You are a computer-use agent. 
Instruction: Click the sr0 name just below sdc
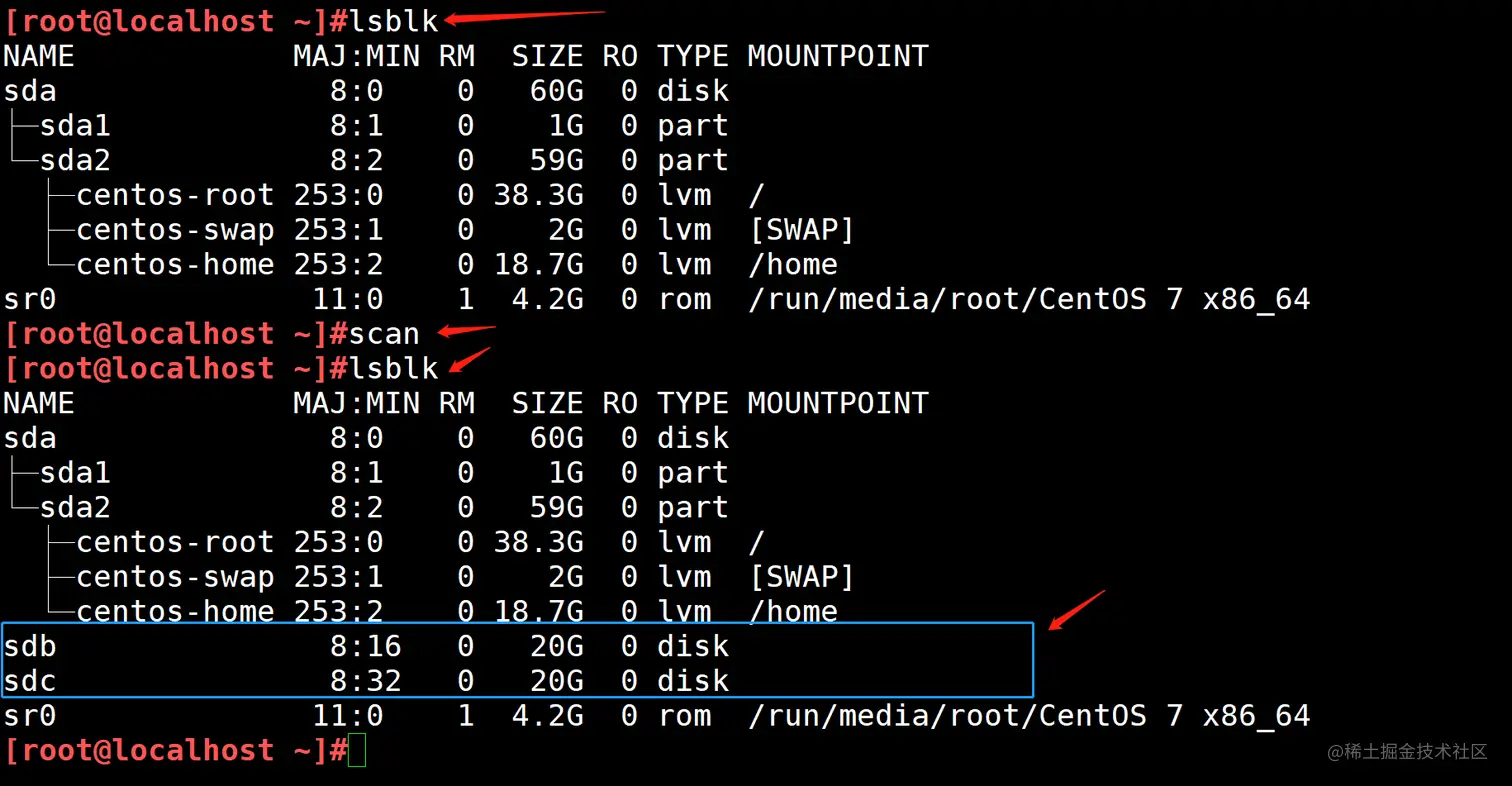[30, 716]
